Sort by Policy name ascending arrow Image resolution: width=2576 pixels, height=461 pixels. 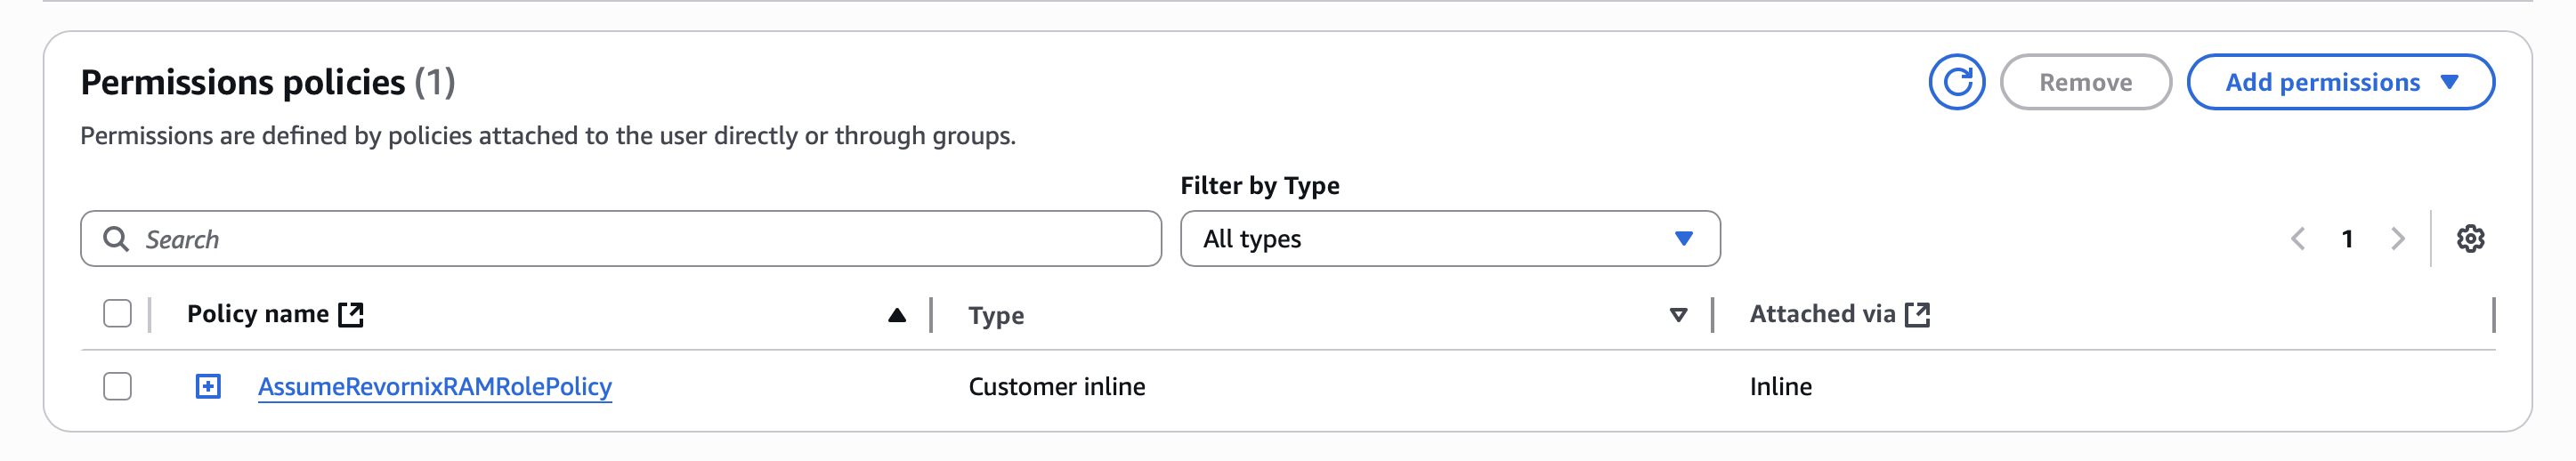897,316
